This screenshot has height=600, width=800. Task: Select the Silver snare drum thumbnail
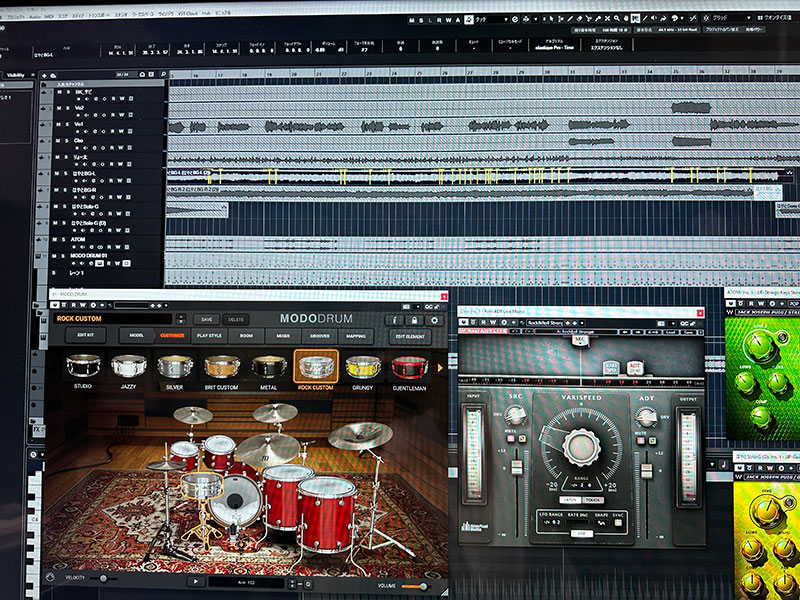coord(174,366)
